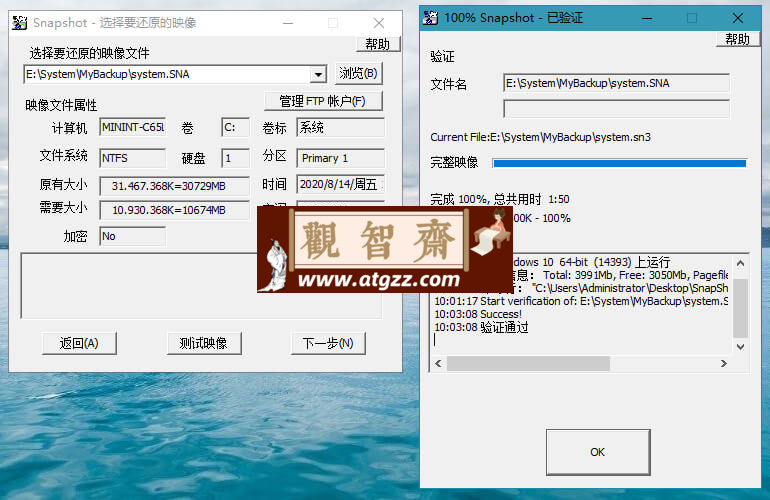Proceed with 下一步(N) button
This screenshot has width=770, height=500.
point(328,343)
